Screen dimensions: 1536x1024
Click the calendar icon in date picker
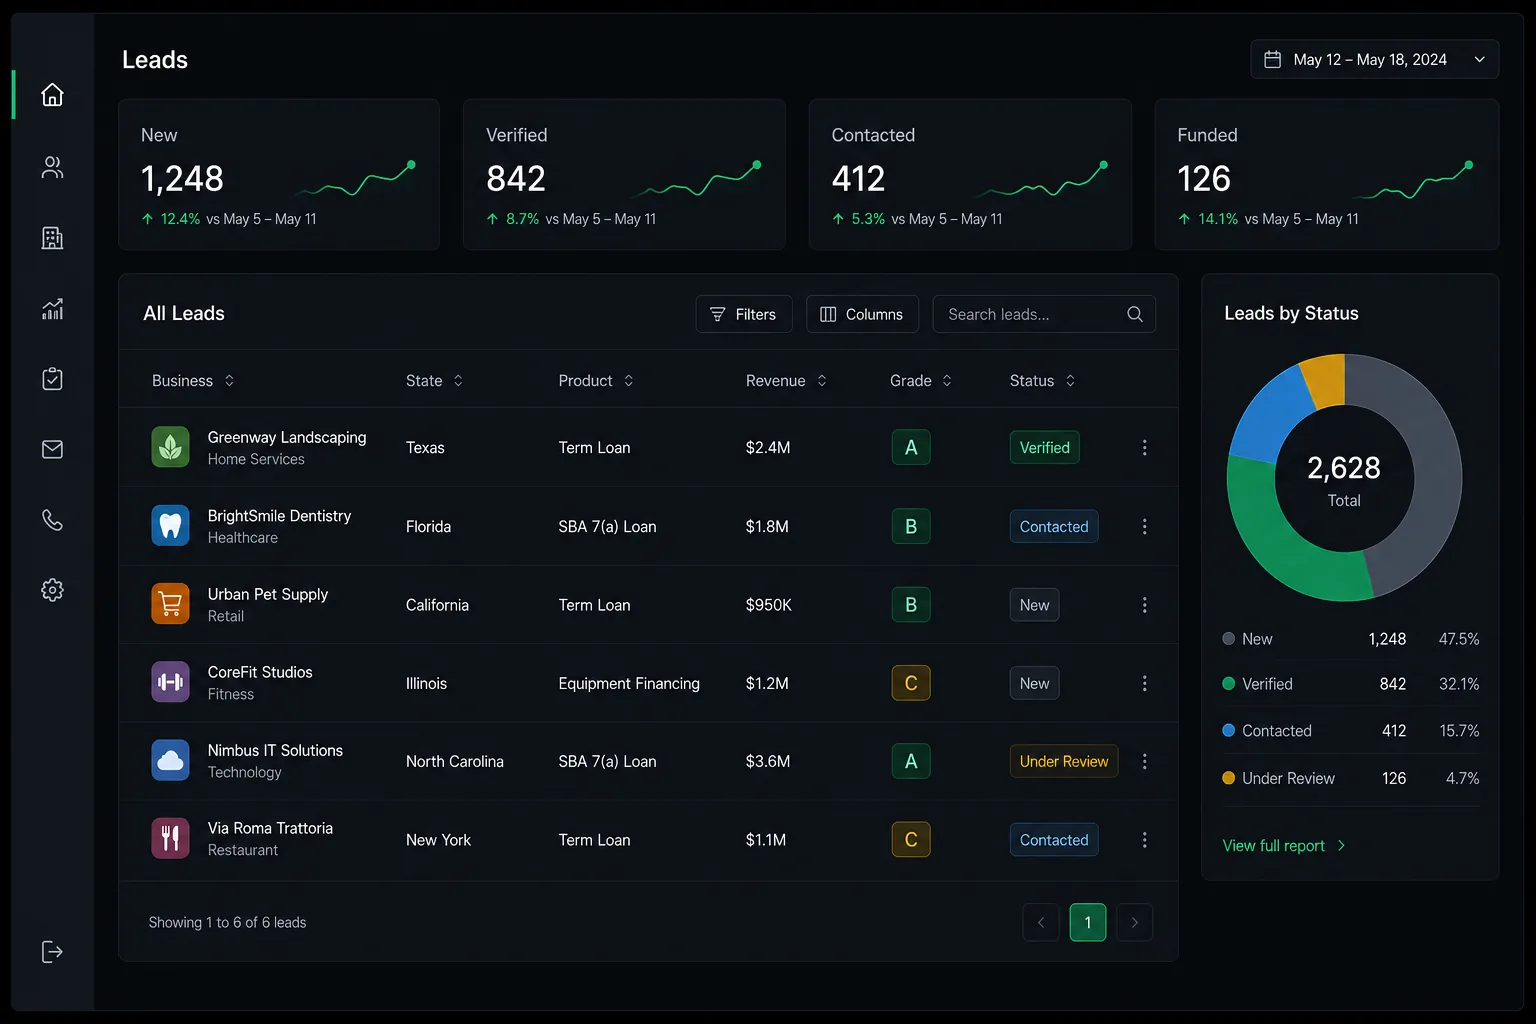pyautogui.click(x=1272, y=59)
